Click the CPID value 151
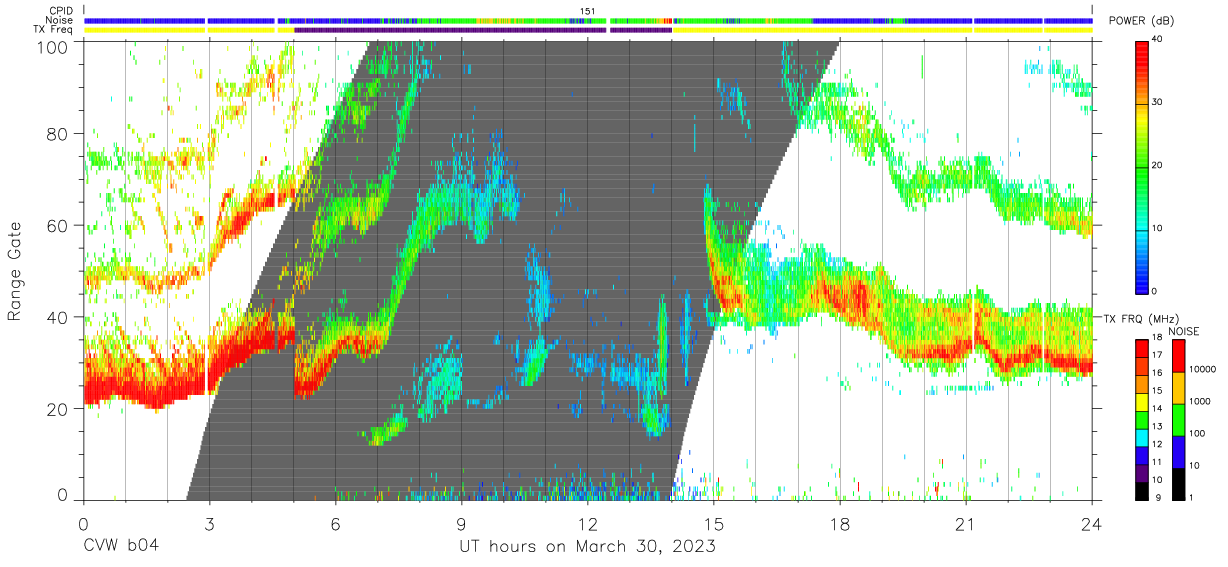The image size is (1228, 567). [x=588, y=11]
